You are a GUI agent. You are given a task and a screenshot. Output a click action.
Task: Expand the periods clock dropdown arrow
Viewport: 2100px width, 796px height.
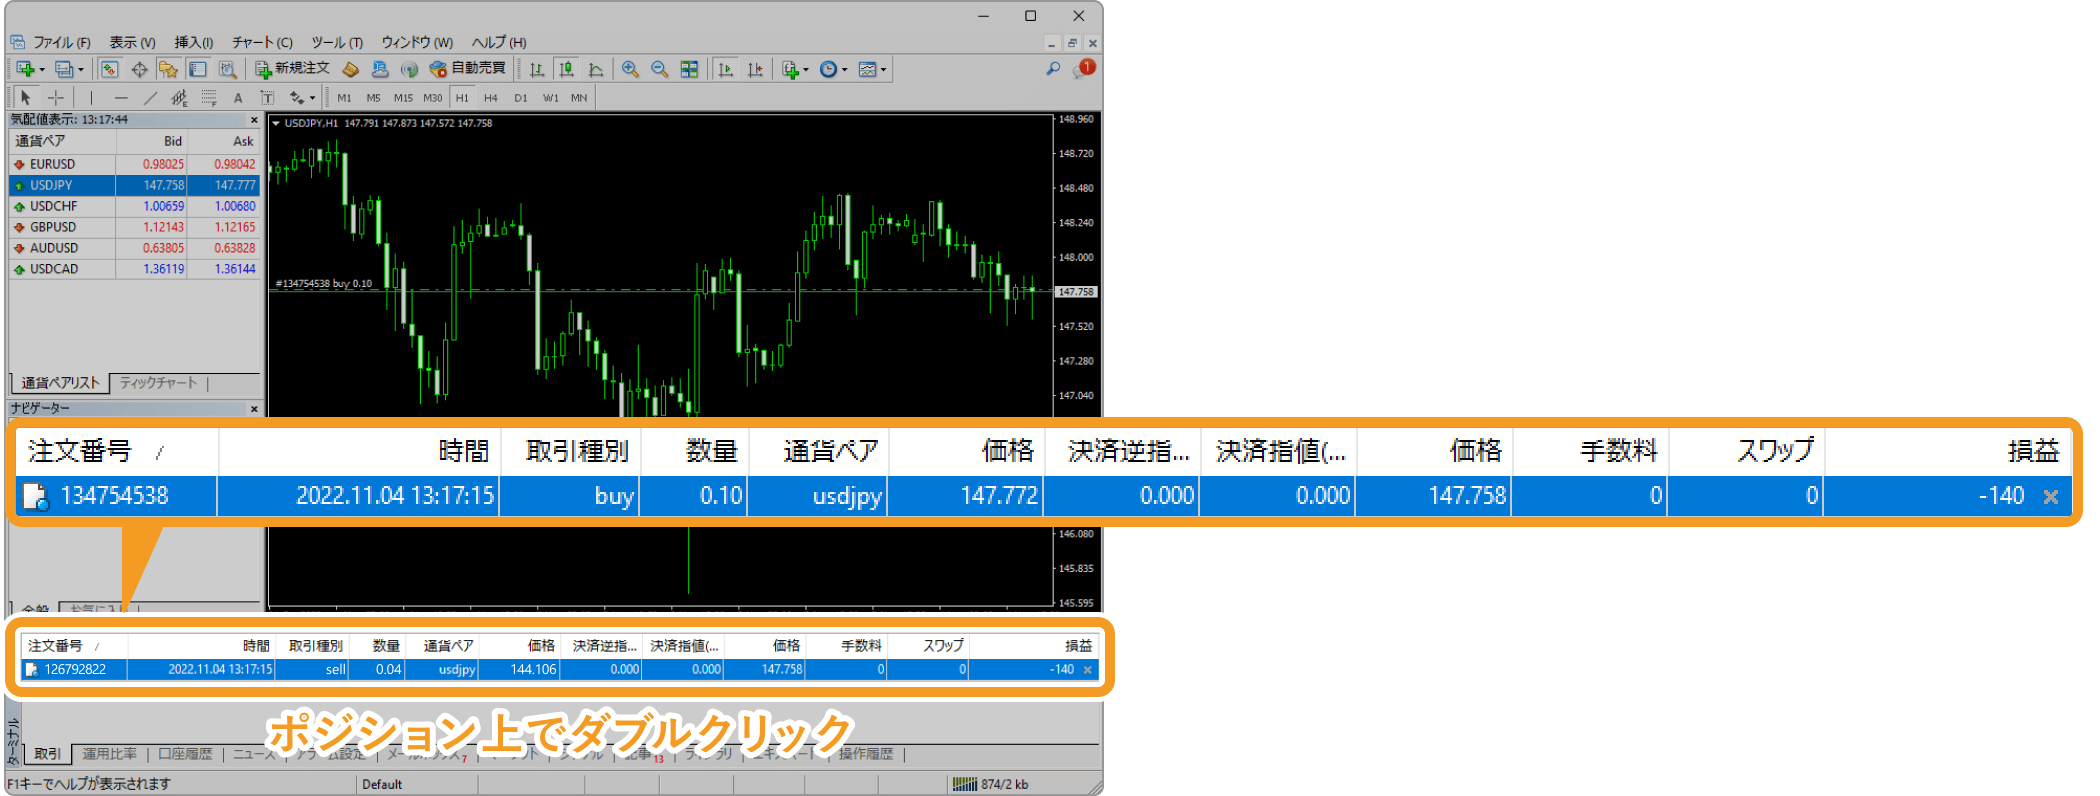[845, 70]
